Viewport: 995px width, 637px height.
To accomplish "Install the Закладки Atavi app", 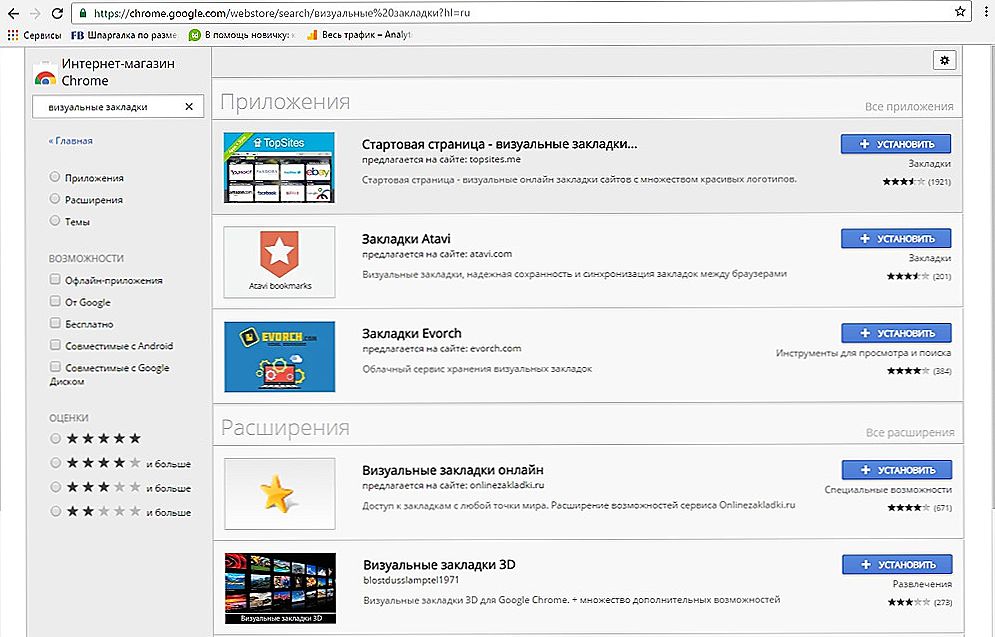I will pos(895,238).
